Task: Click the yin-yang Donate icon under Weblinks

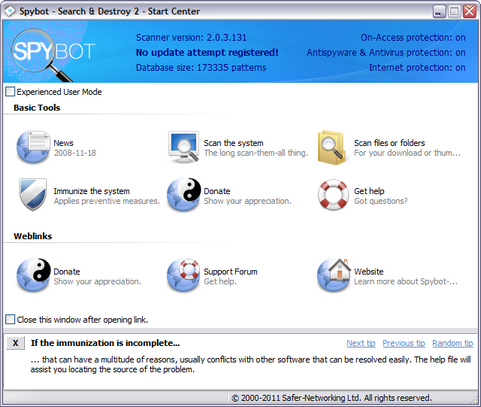Action: [x=33, y=275]
